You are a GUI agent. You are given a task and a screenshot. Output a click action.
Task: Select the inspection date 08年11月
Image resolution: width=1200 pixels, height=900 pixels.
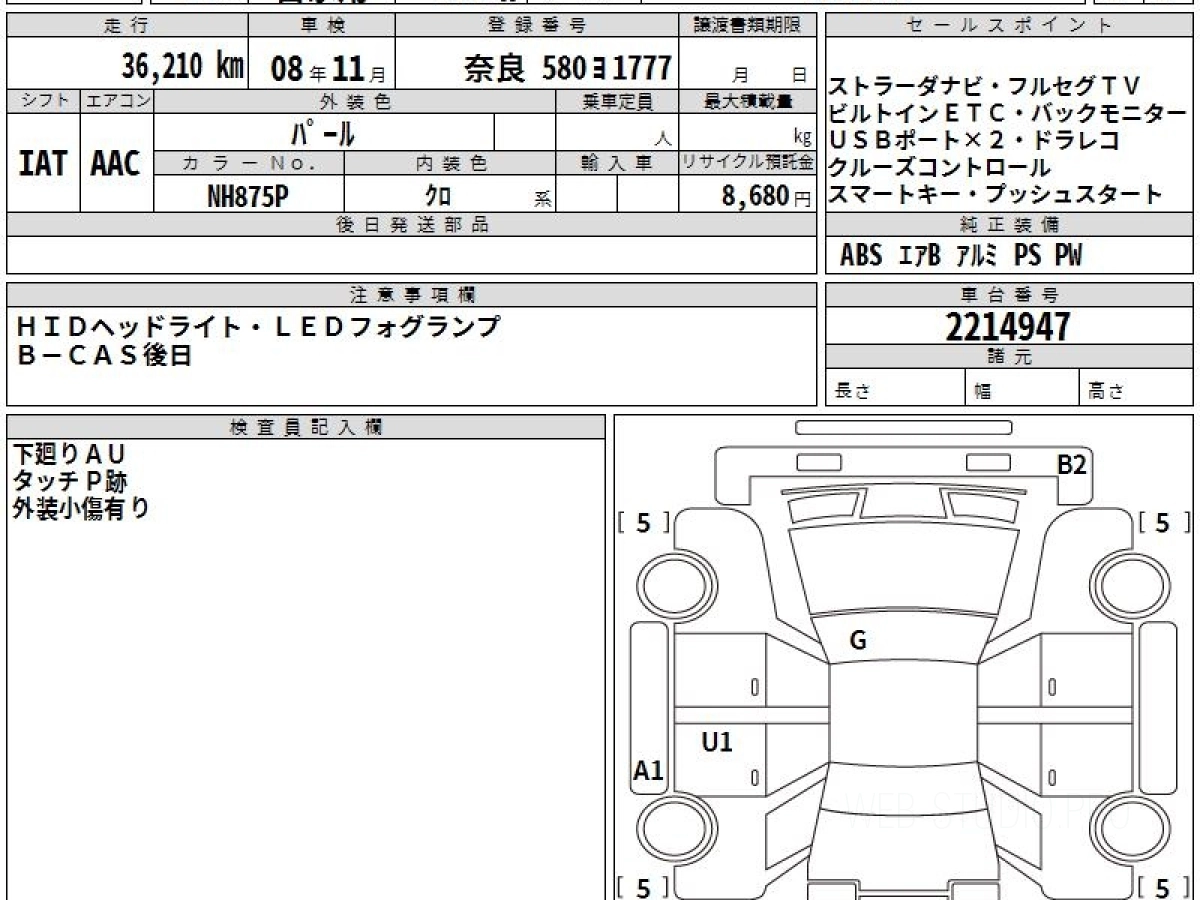point(327,69)
